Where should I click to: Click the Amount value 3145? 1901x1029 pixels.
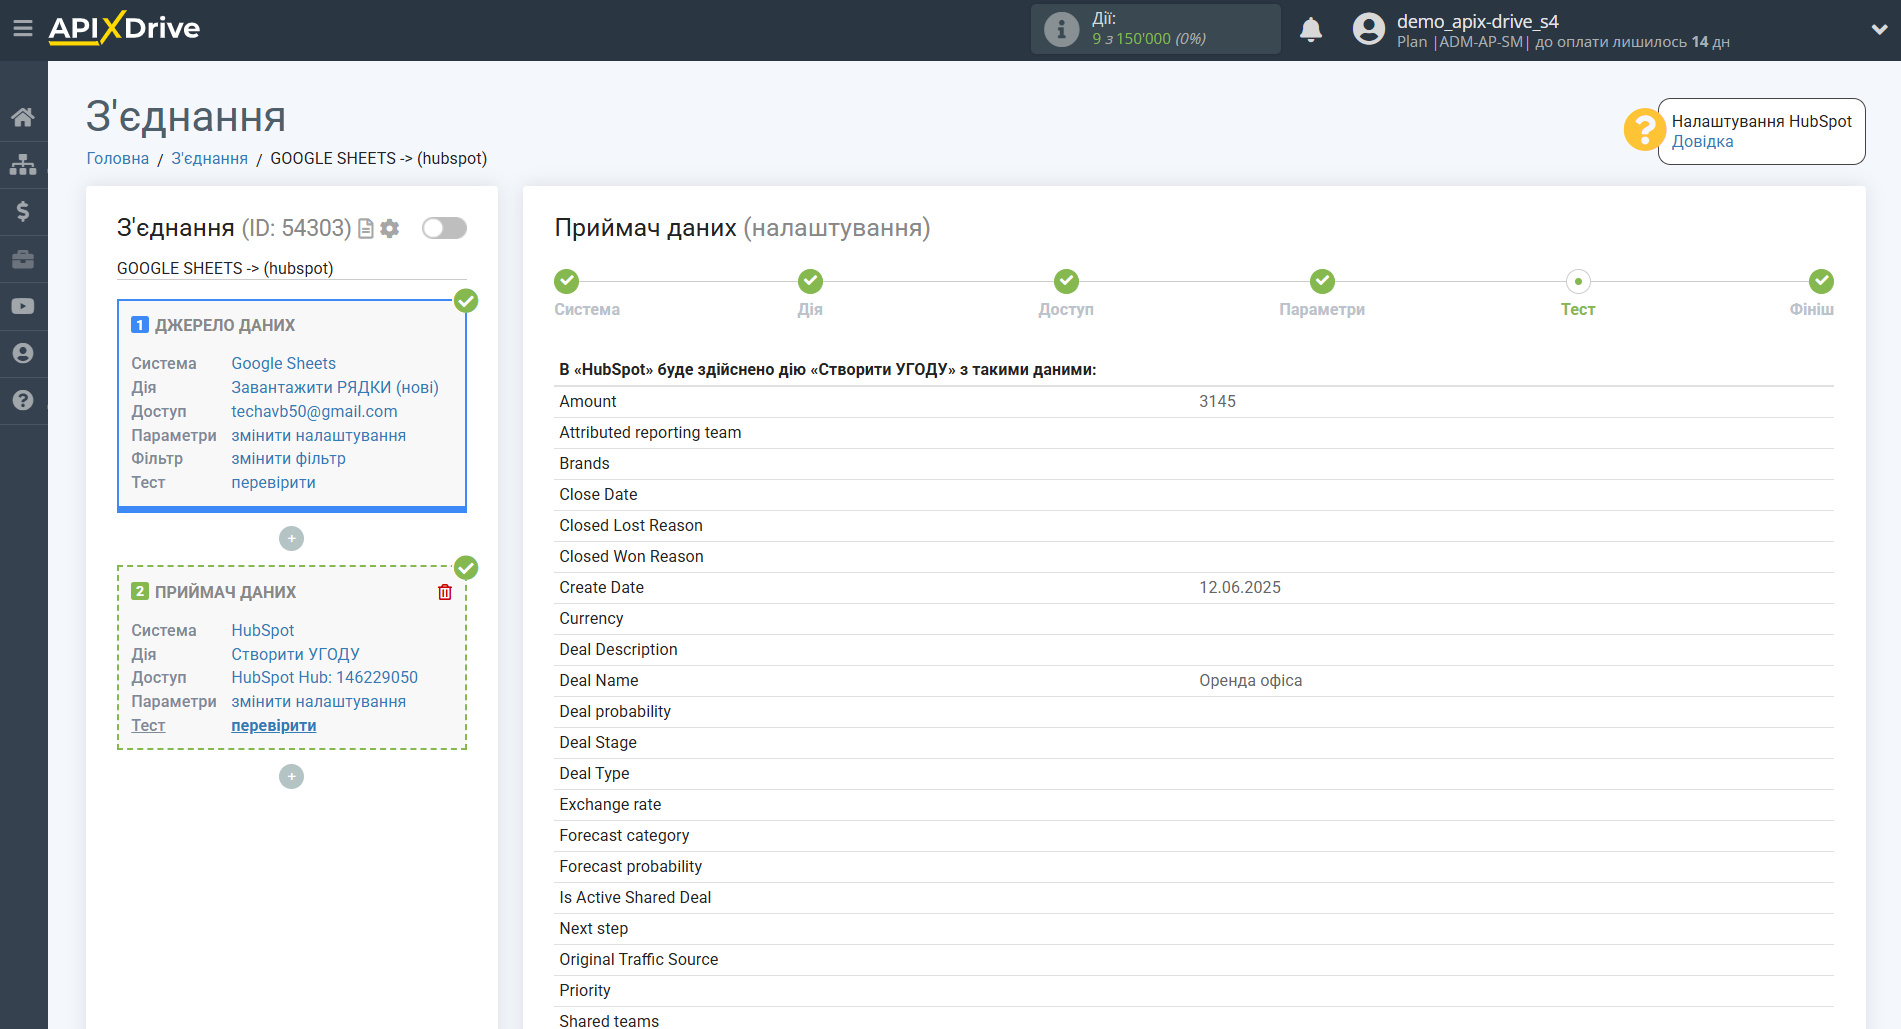tap(1217, 401)
